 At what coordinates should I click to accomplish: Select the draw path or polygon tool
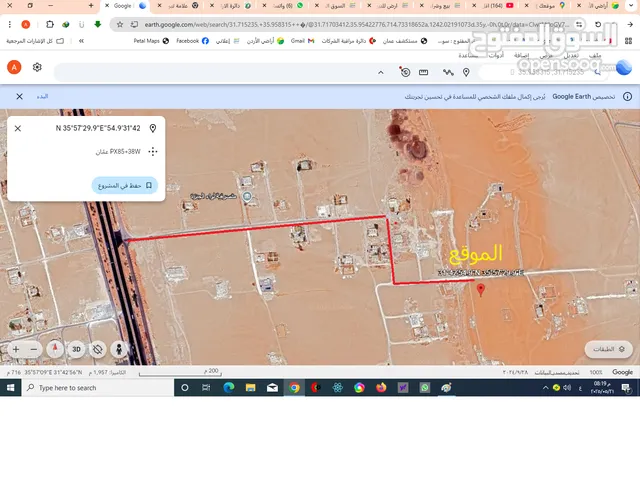(448, 72)
